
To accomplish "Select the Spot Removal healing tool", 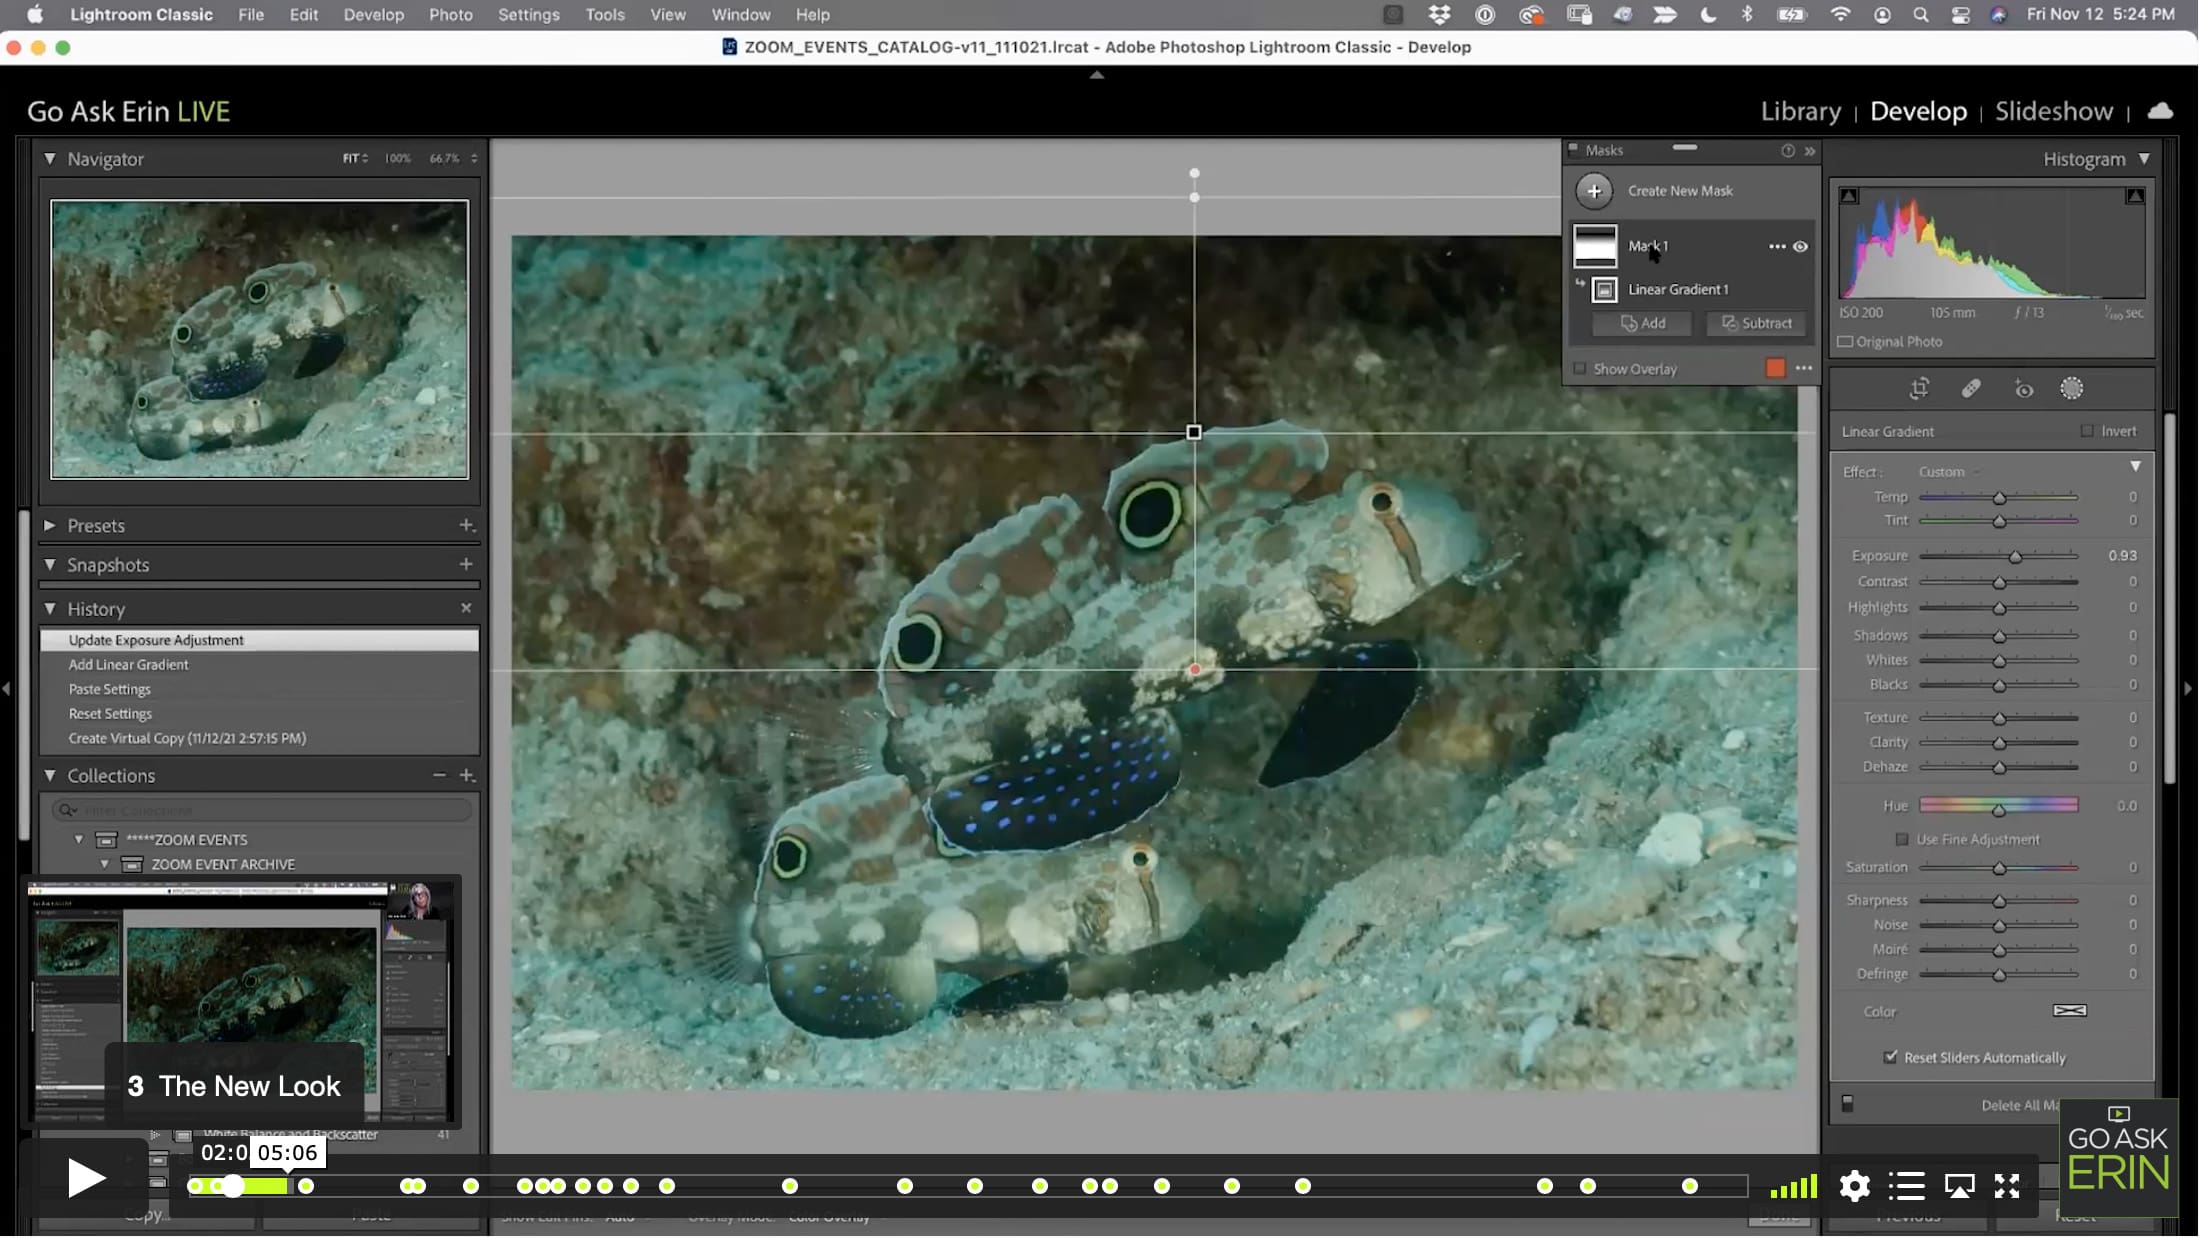I will [1971, 389].
